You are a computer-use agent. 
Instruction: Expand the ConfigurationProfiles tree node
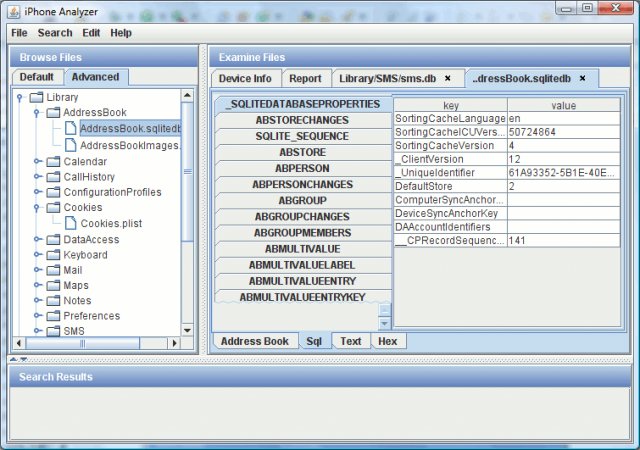pyautogui.click(x=37, y=192)
